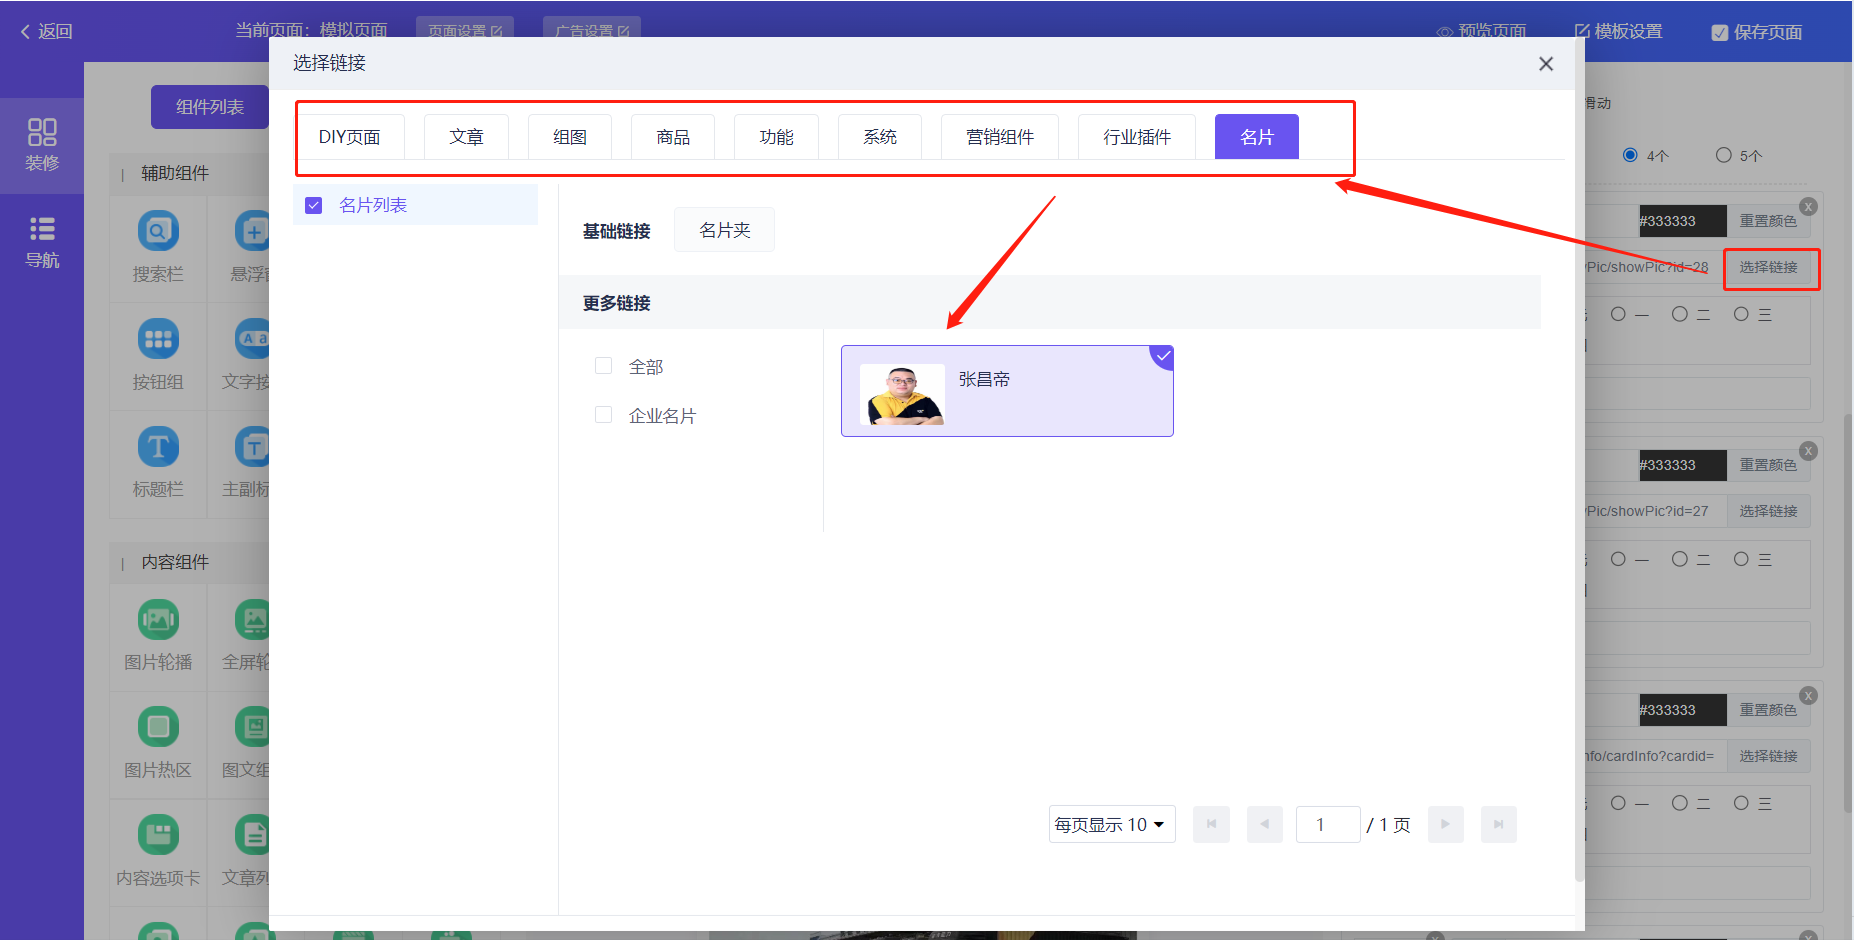
Task: Click the 装修 decoration sidebar icon
Action: pos(42,144)
